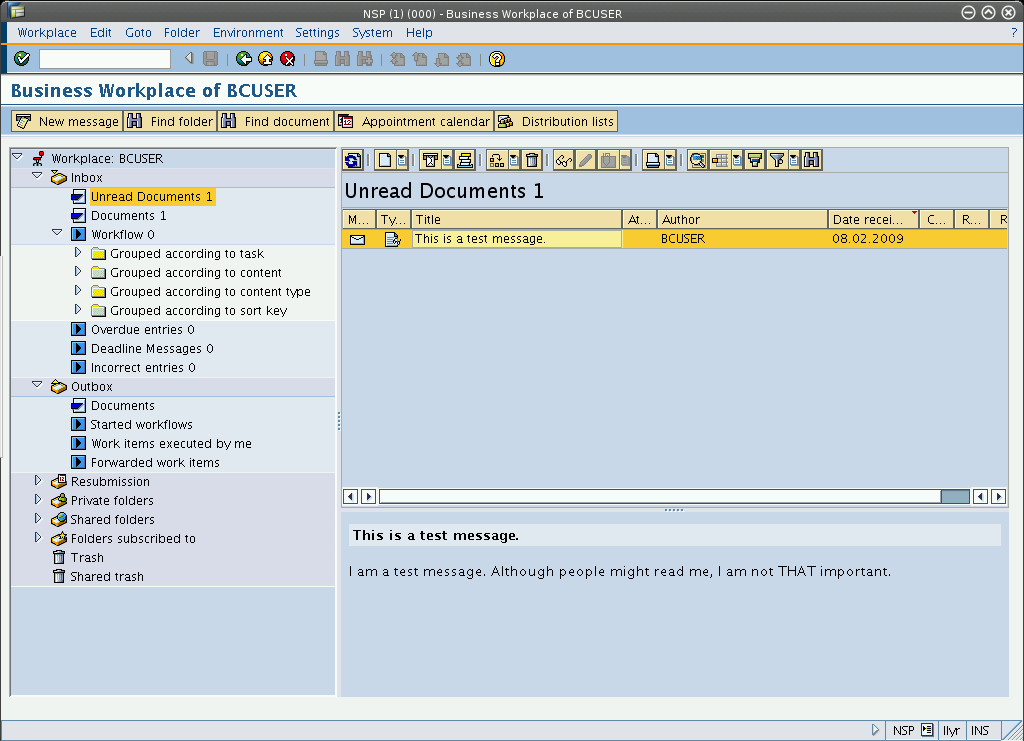Click the red Cancel icon
This screenshot has width=1024, height=741.
click(x=288, y=59)
